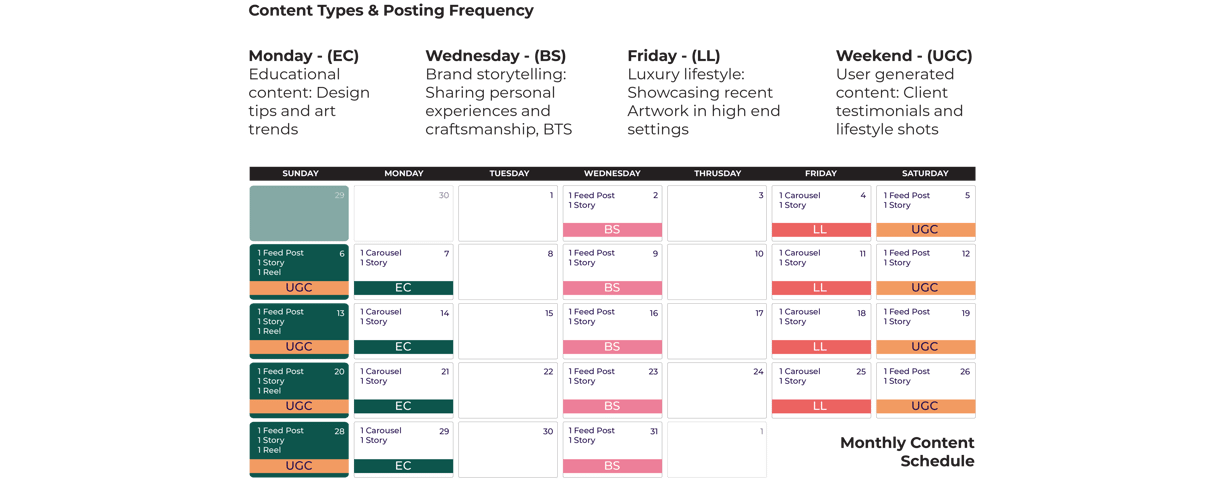The height and width of the screenshot is (480, 1224).
Task: Select the BS bar on Wednesday 31
Action: coord(612,466)
